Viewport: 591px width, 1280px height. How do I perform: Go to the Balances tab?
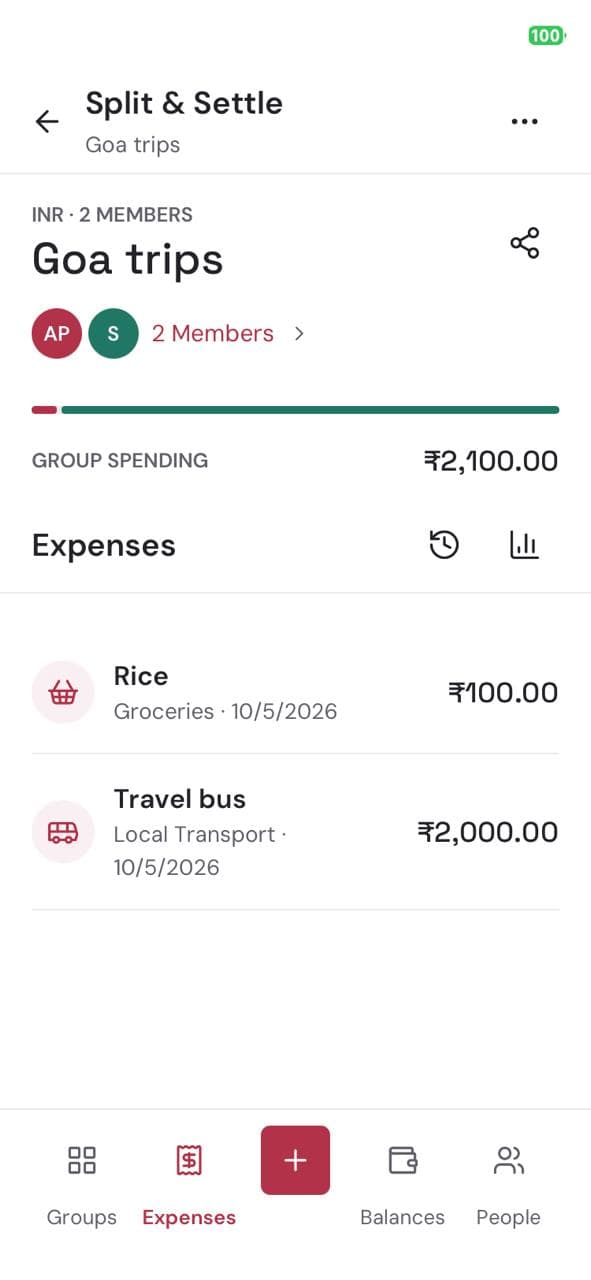(402, 1186)
